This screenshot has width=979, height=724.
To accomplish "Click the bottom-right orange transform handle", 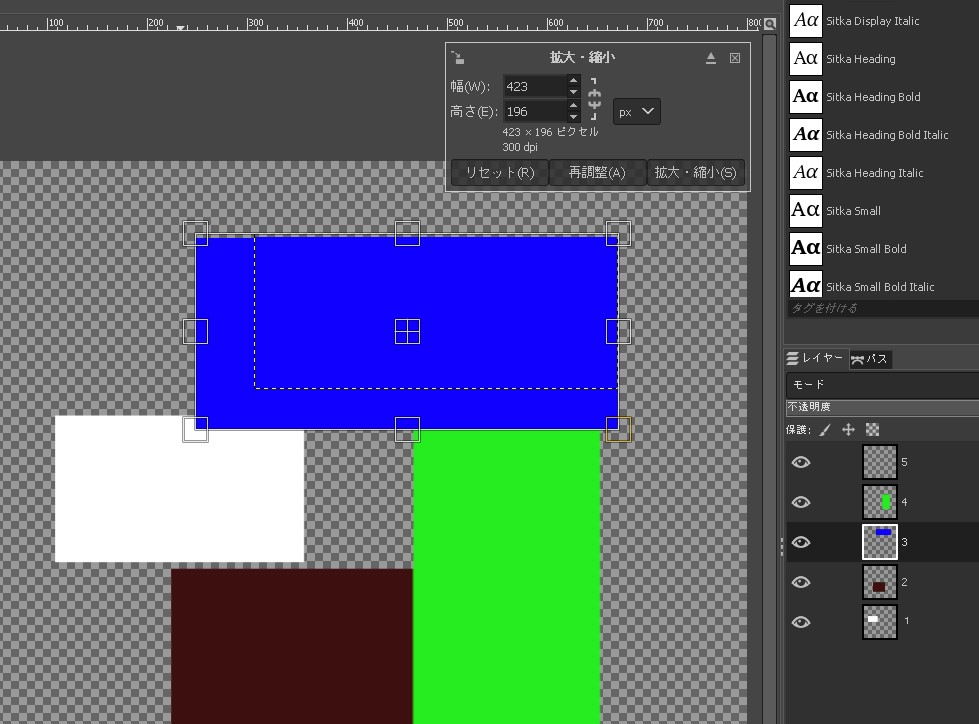I will (619, 429).
